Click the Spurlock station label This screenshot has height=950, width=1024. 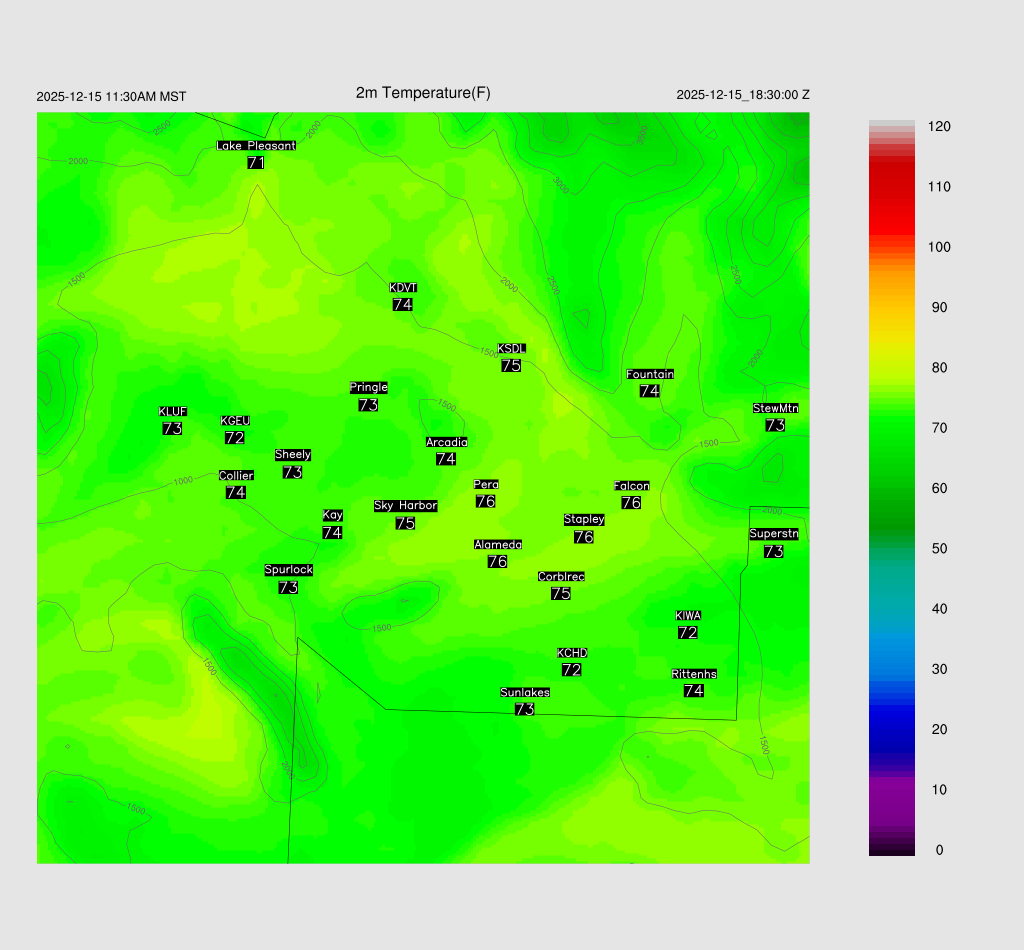tap(288, 570)
